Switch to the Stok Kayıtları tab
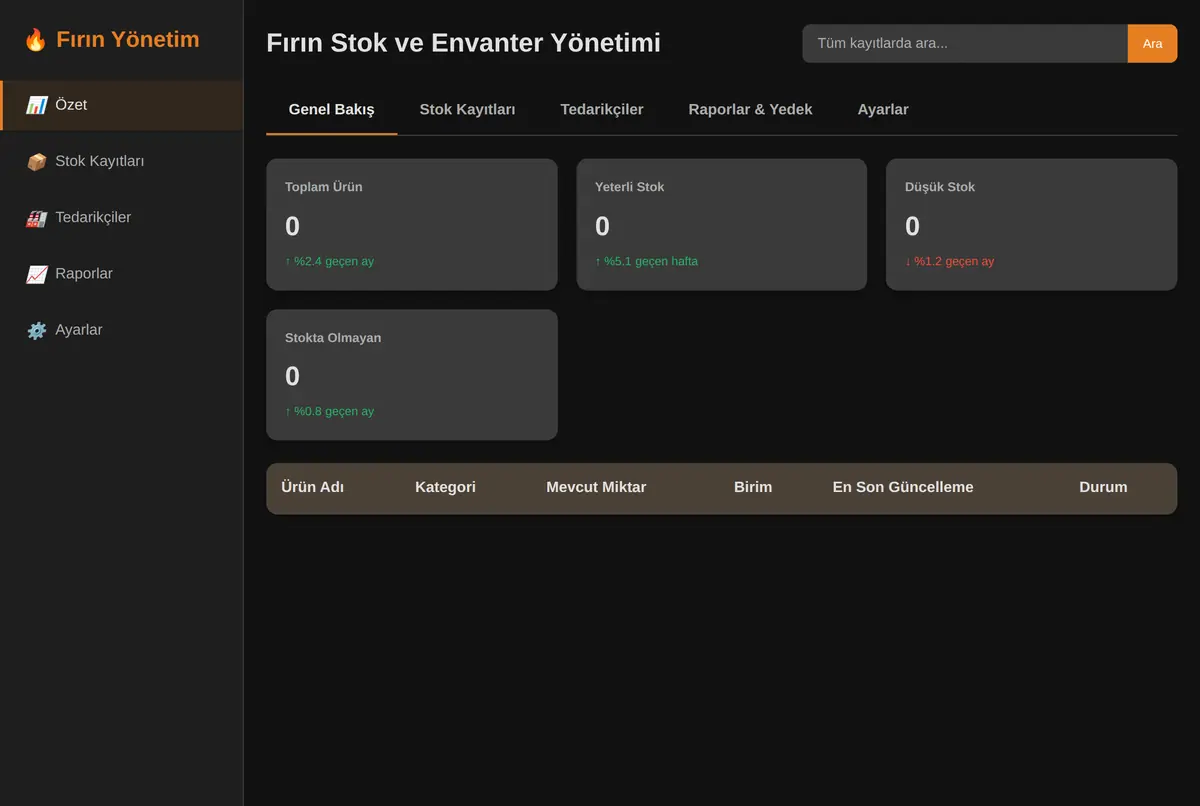This screenshot has height=806, width=1200. pyautogui.click(x=467, y=109)
